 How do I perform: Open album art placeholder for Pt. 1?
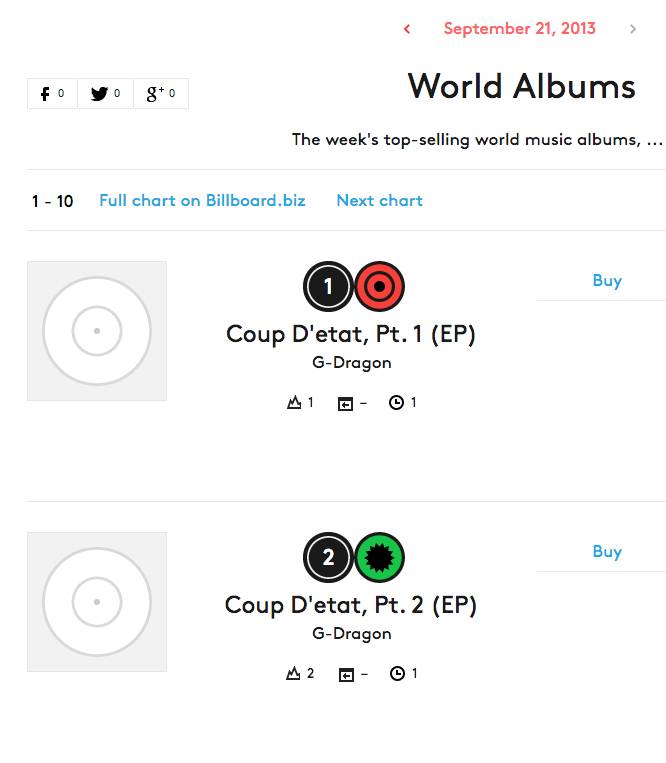(x=97, y=331)
